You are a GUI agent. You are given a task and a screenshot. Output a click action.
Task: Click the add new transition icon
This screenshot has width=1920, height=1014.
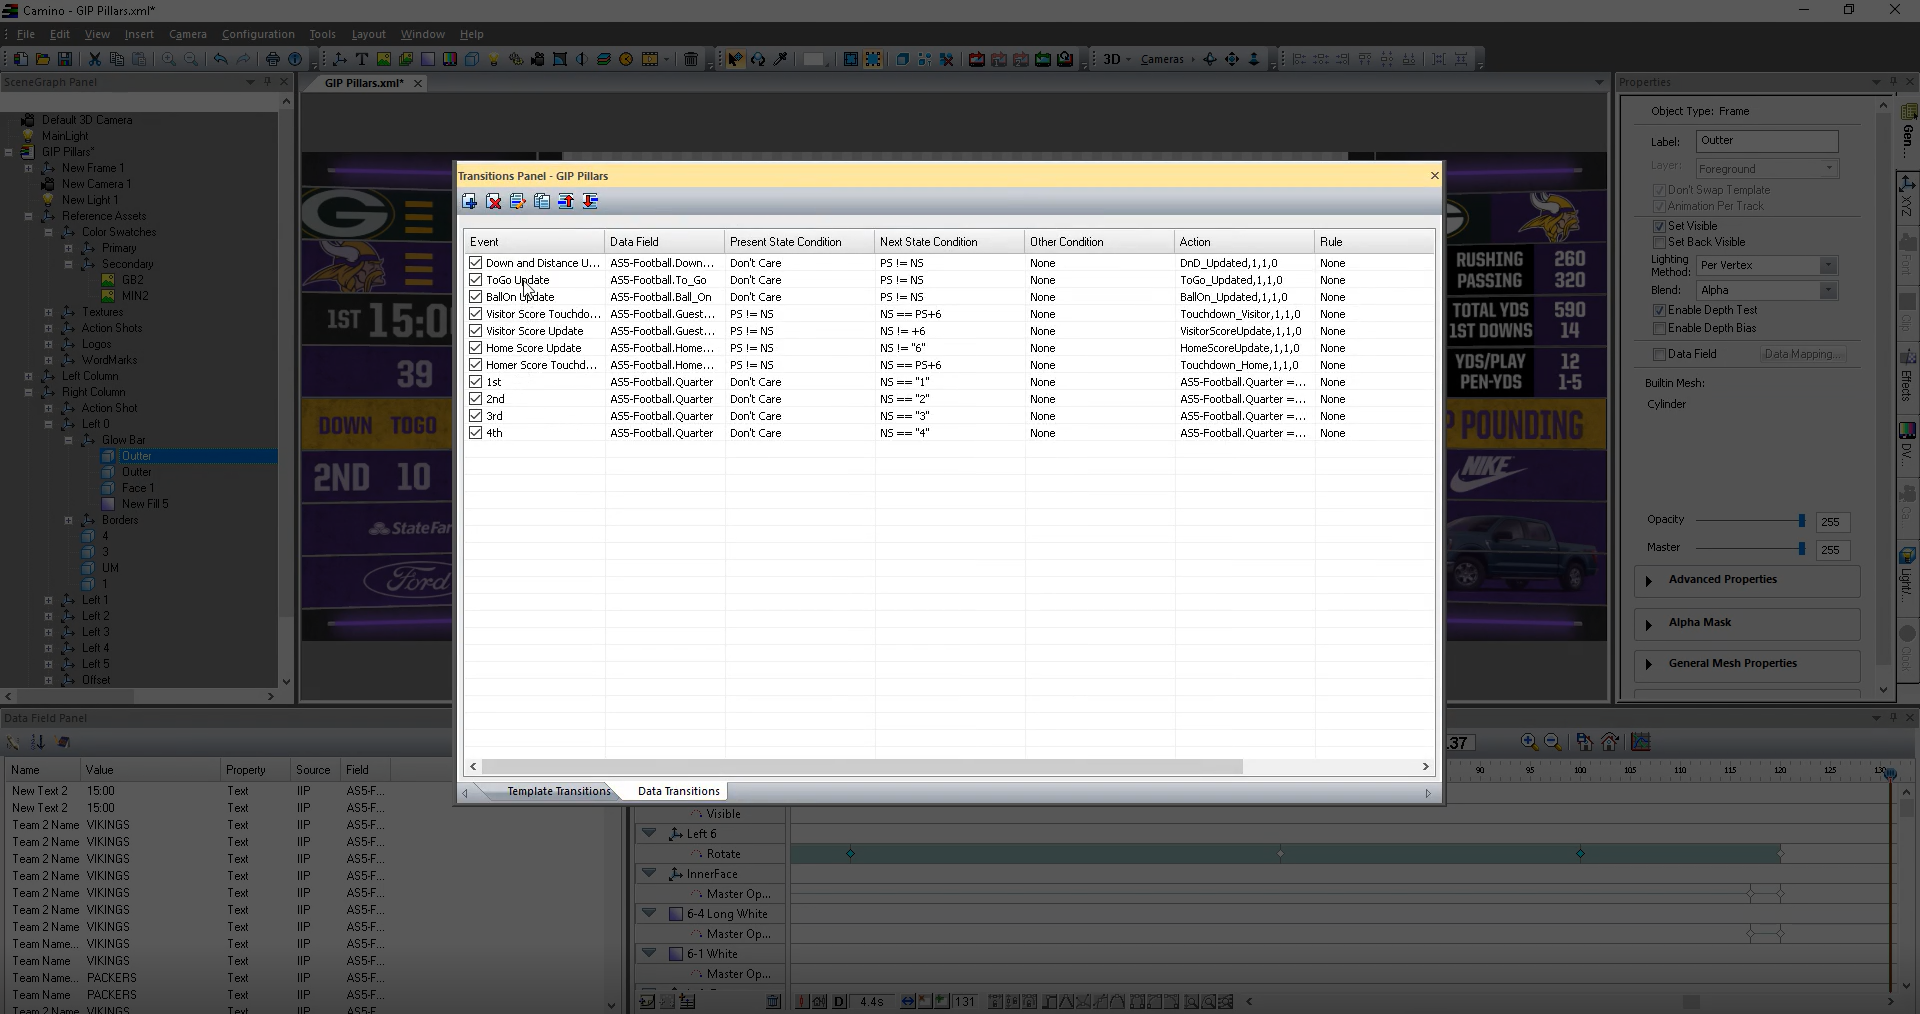point(469,202)
